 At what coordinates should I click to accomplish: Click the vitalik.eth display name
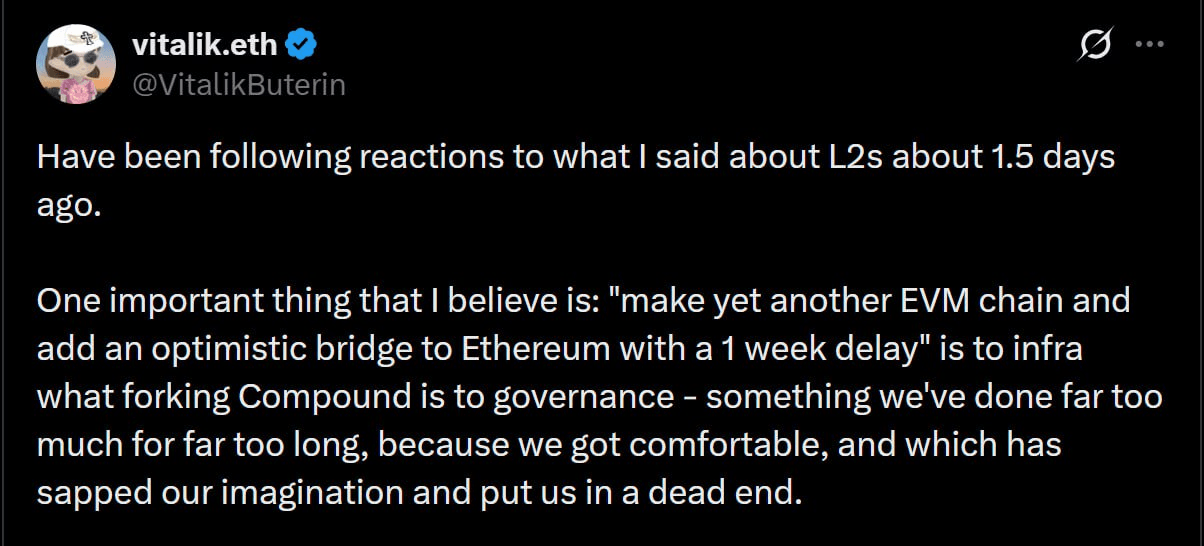click(205, 44)
